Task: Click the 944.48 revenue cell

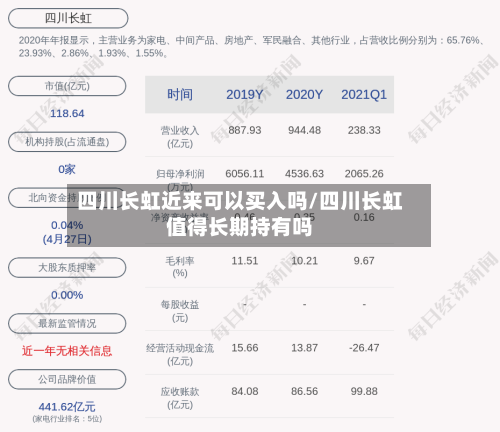Action: 304,130
